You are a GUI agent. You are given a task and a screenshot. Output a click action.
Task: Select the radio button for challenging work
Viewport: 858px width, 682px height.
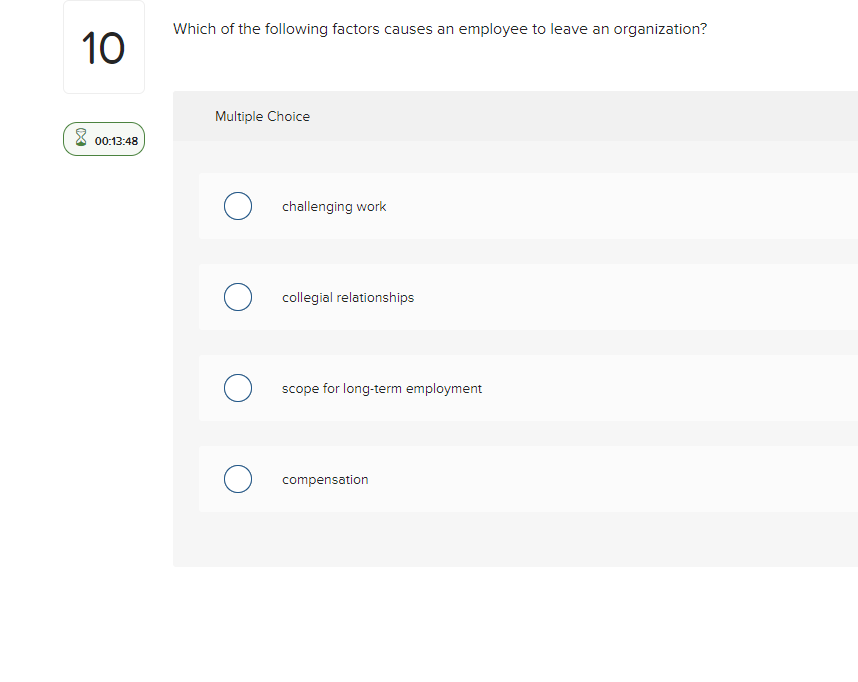tap(238, 206)
